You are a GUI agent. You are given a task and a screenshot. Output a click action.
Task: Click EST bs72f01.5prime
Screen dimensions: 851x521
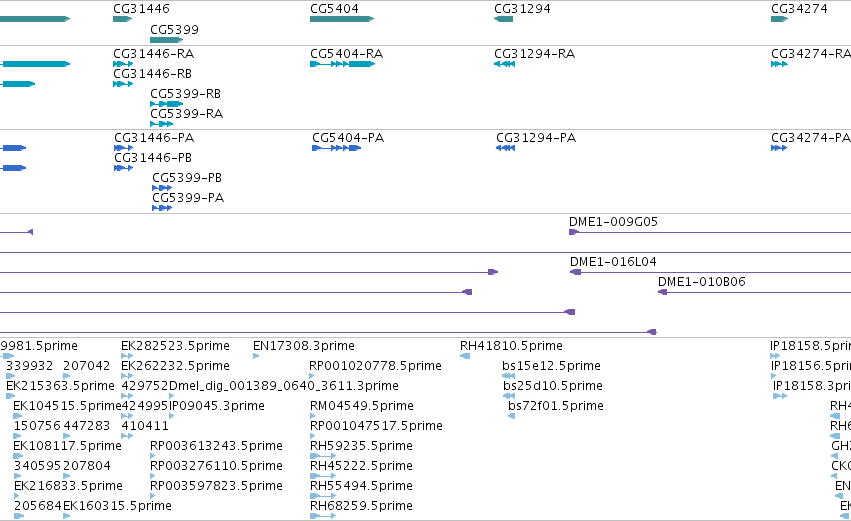[556, 406]
